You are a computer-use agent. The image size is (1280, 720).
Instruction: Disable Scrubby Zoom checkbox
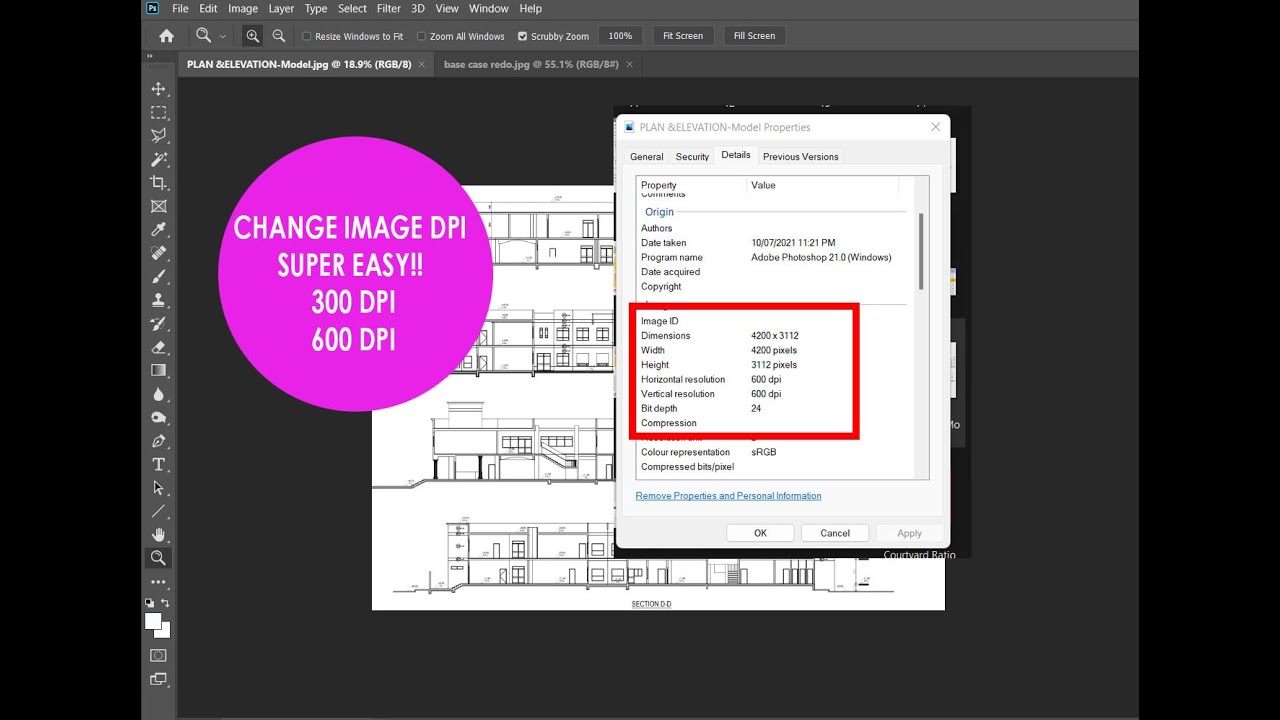522,36
